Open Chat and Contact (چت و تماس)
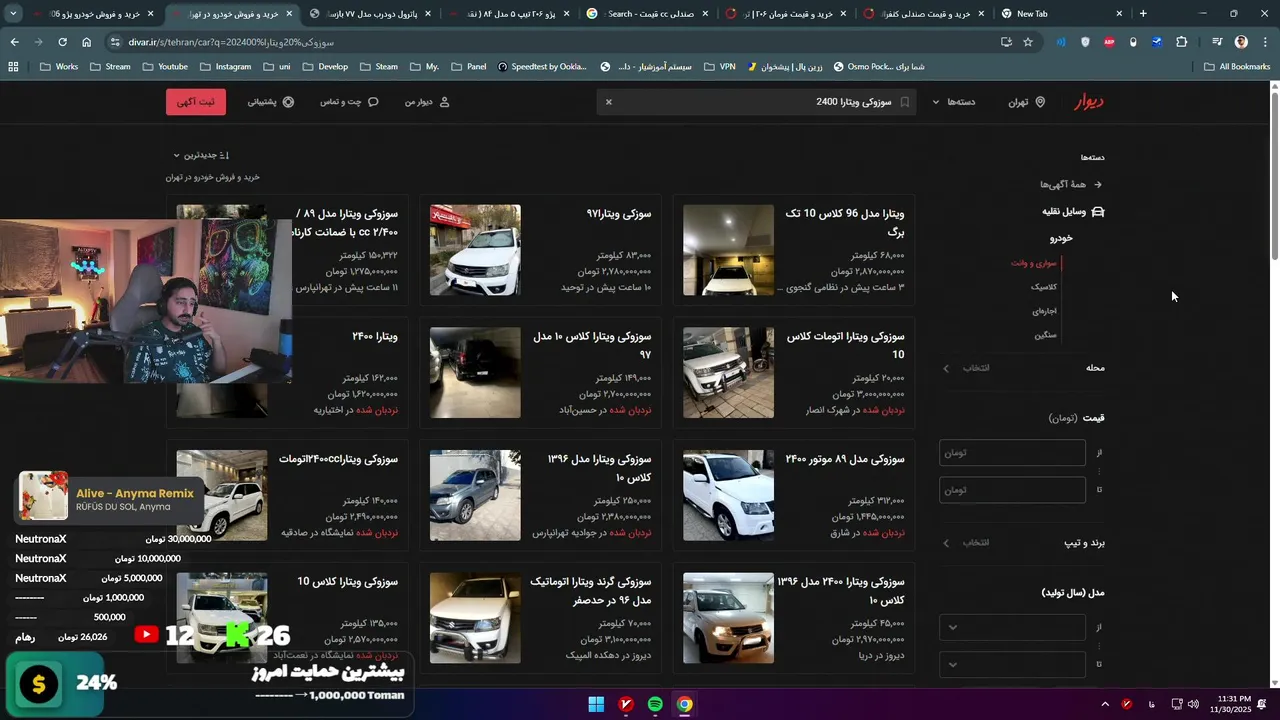The height and width of the screenshot is (720, 1280). pos(349,102)
